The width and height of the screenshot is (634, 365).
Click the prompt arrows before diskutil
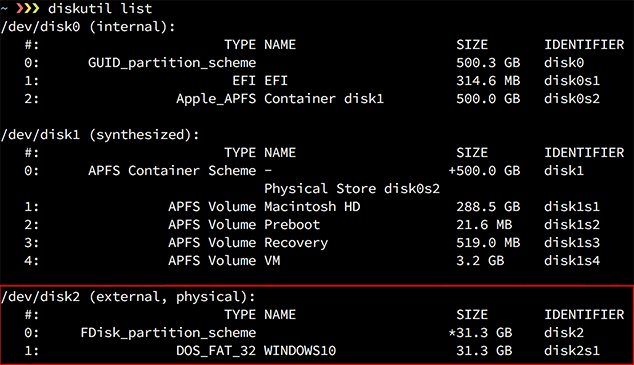coord(27,8)
